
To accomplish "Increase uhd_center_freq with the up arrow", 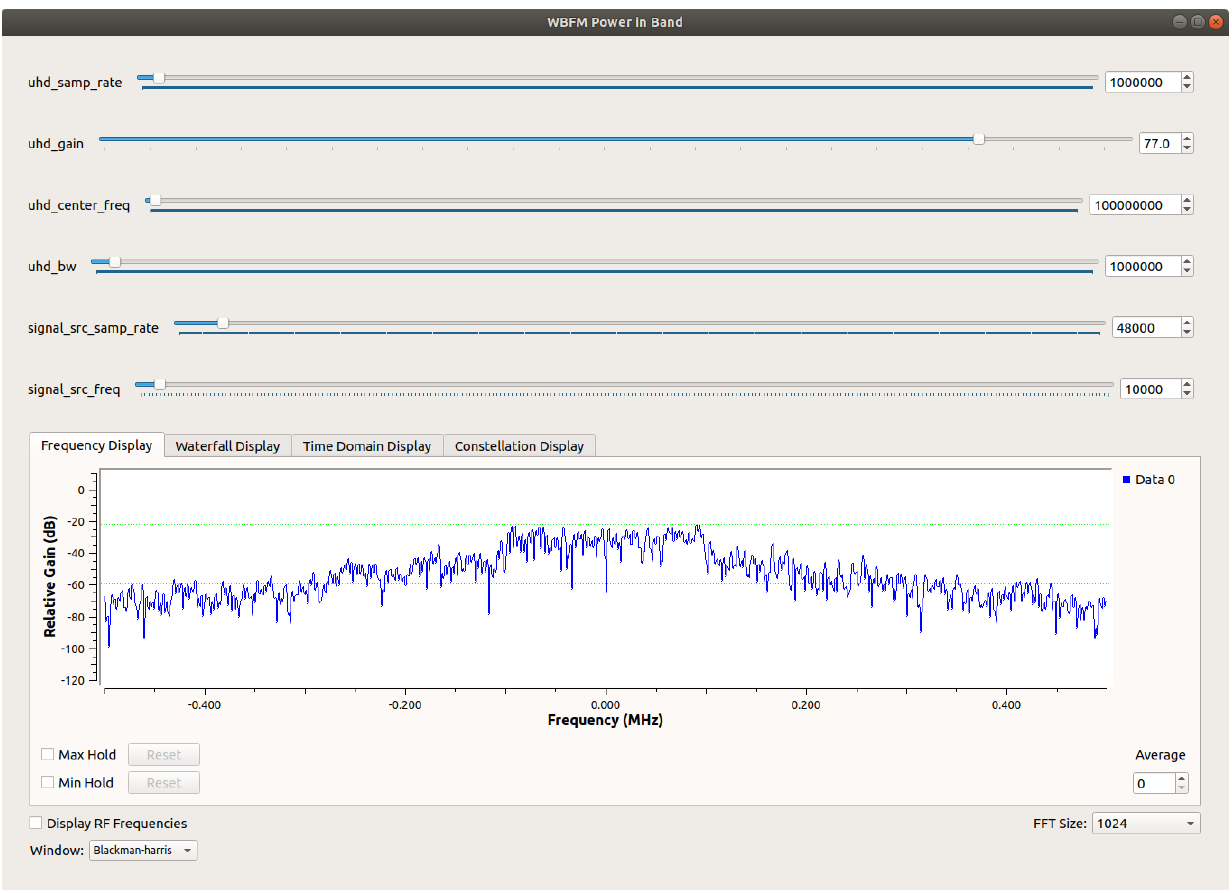I will (1187, 200).
